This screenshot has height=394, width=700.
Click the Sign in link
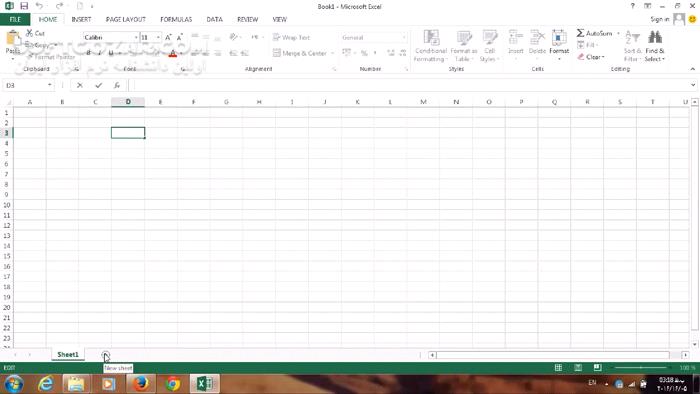(659, 19)
